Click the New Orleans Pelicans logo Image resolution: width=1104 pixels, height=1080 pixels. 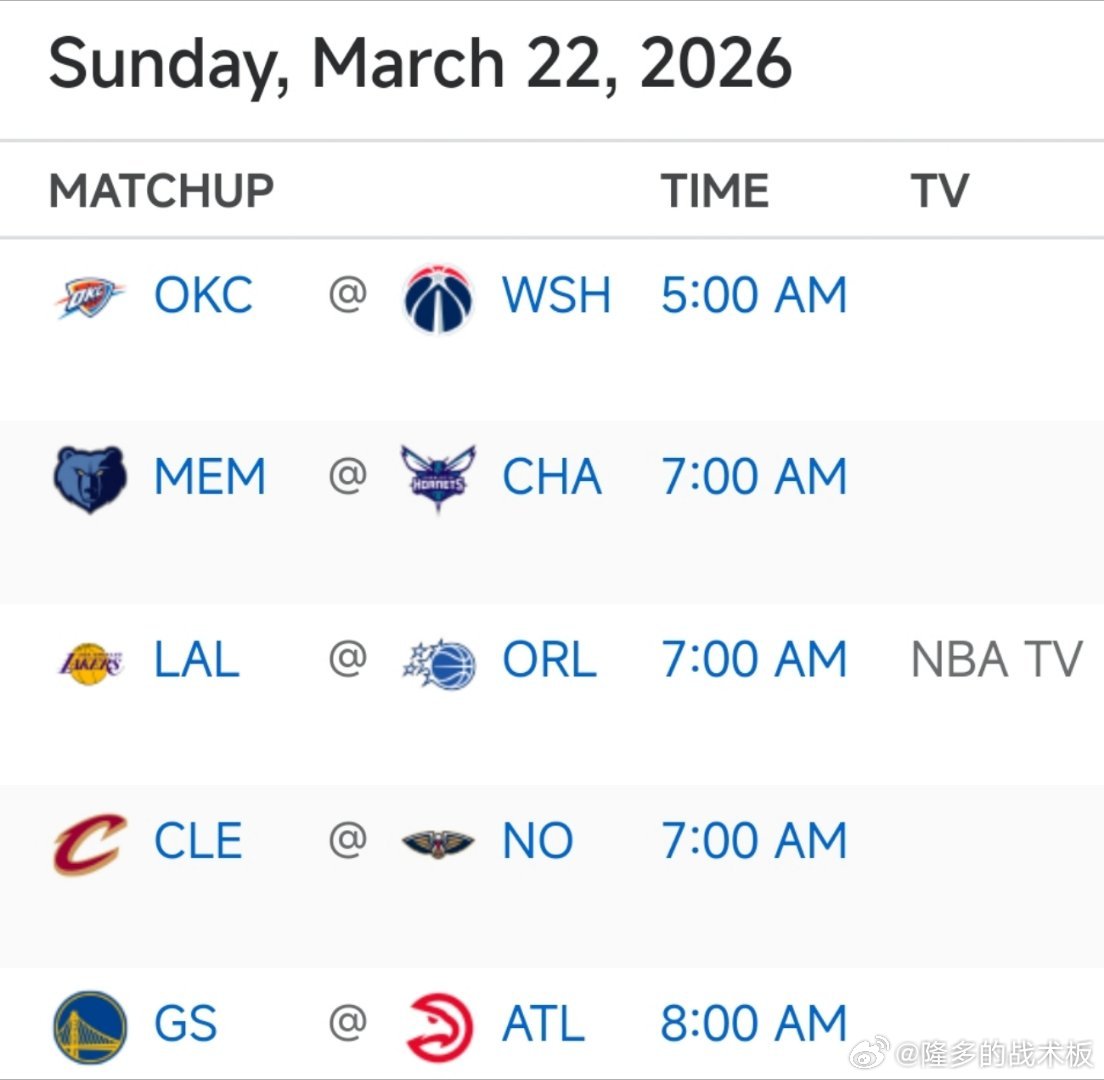438,844
